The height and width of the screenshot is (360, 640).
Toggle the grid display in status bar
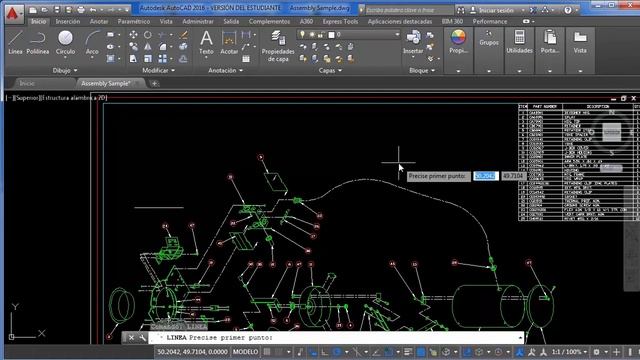pyautogui.click(x=267, y=352)
